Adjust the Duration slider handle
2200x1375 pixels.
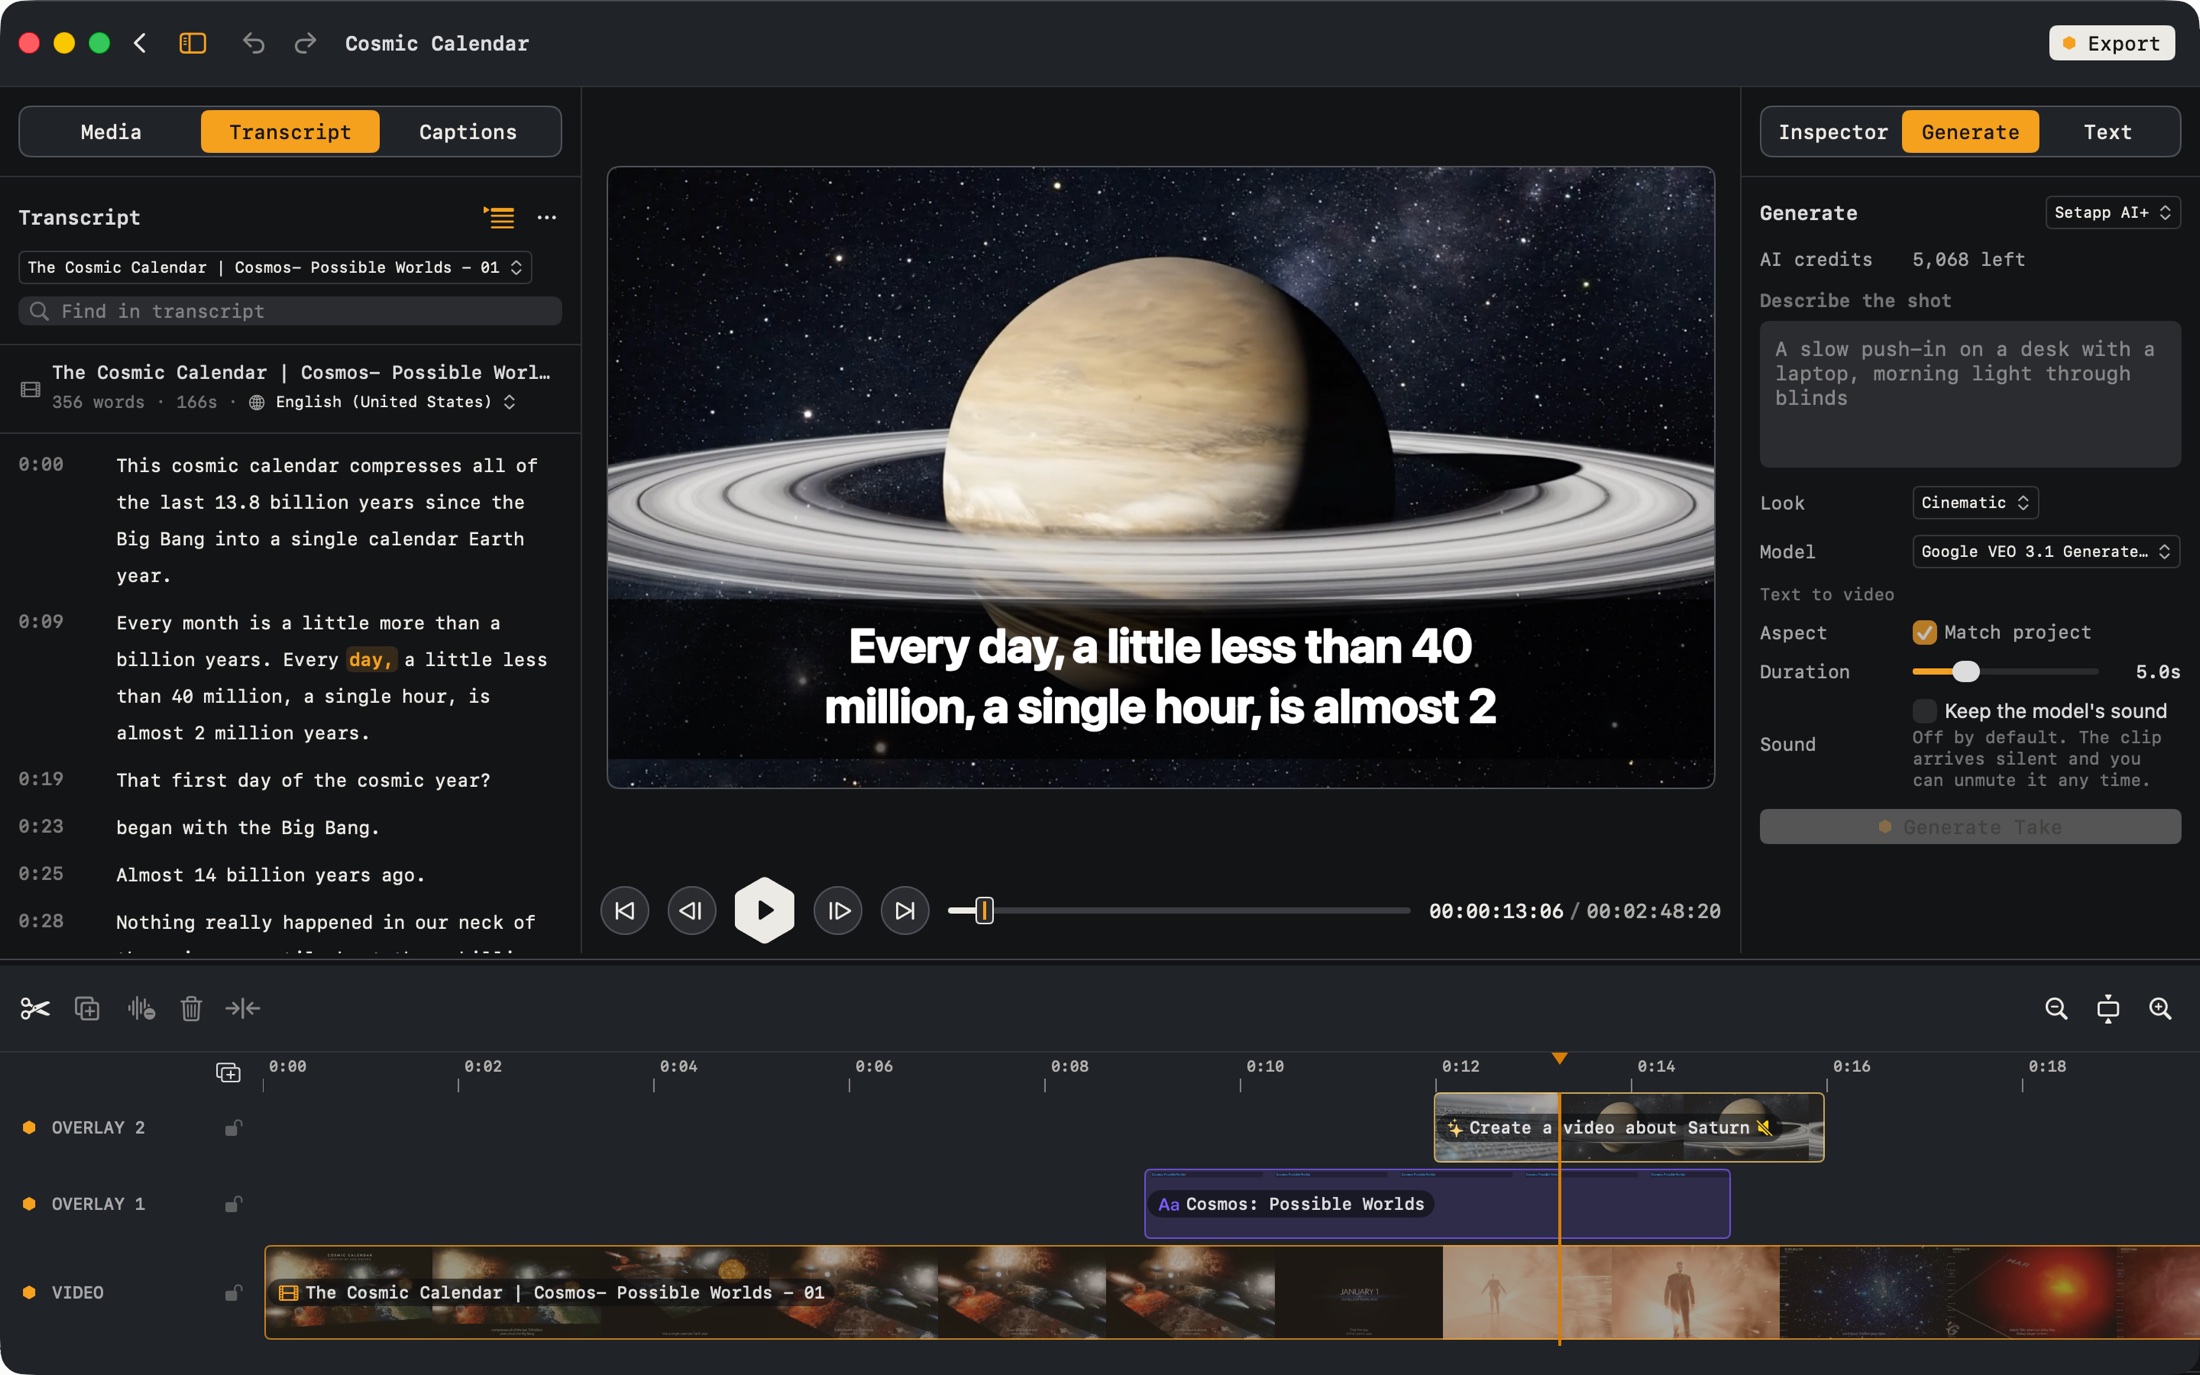[1966, 672]
